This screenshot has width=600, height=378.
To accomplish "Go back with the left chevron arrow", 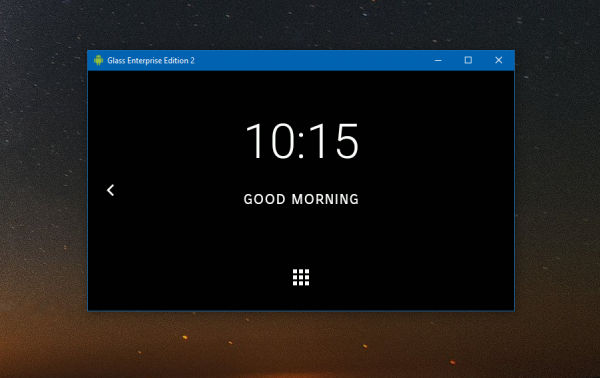I will click(x=111, y=190).
